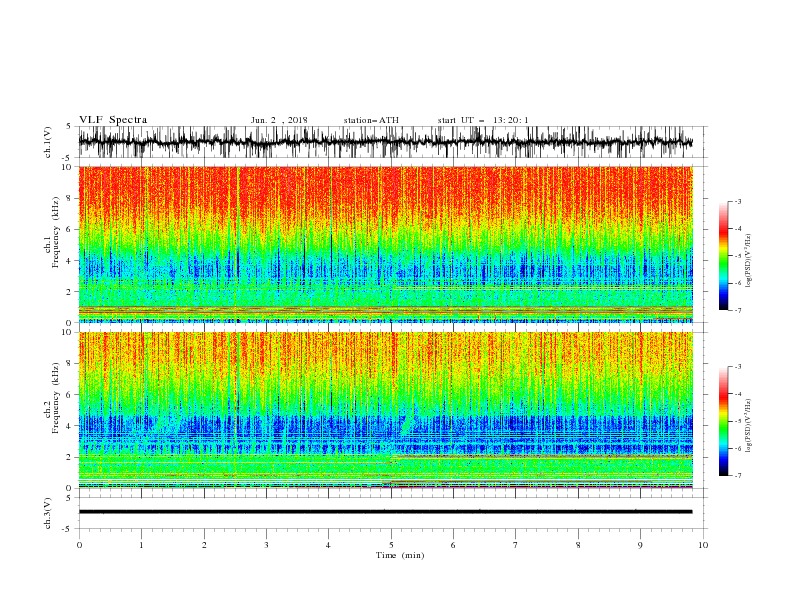The image size is (792, 612).
Task: Click the "8" tick on the ch.1 frequency axis
Action: point(69,198)
